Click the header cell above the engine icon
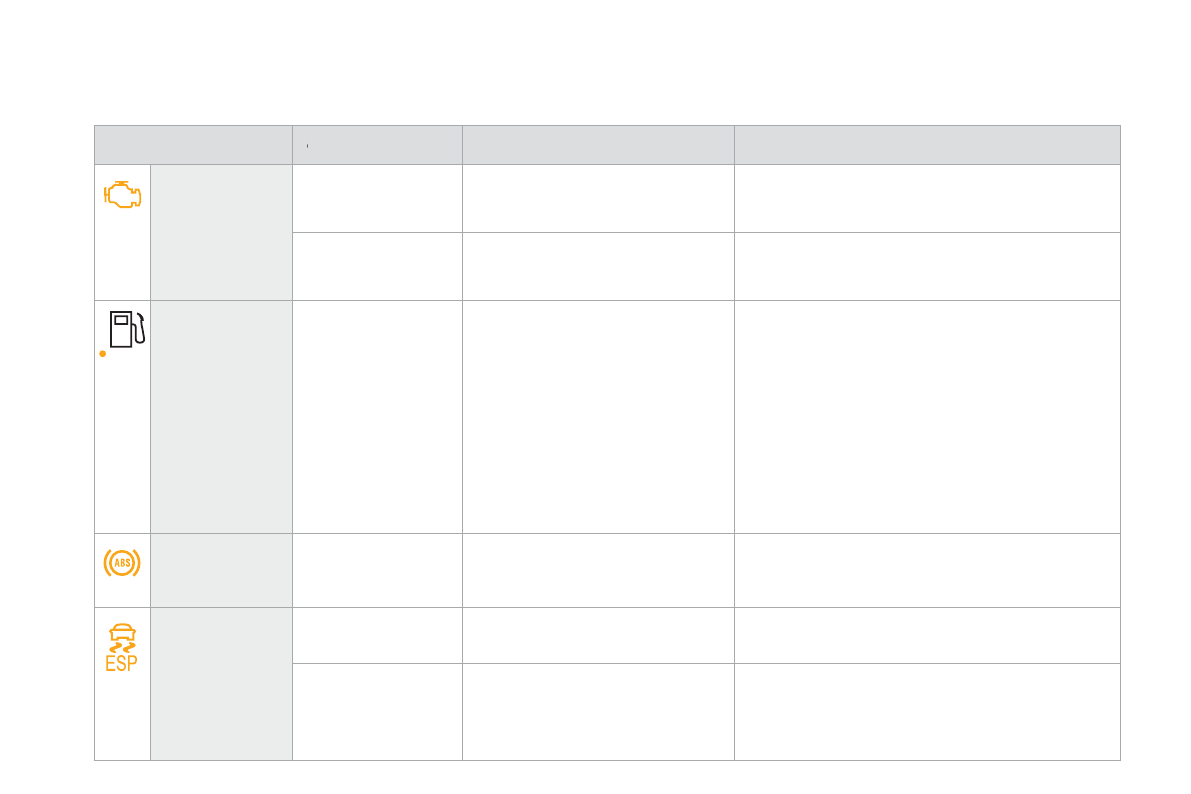Viewport: 1191px width, 794px height. (x=193, y=145)
